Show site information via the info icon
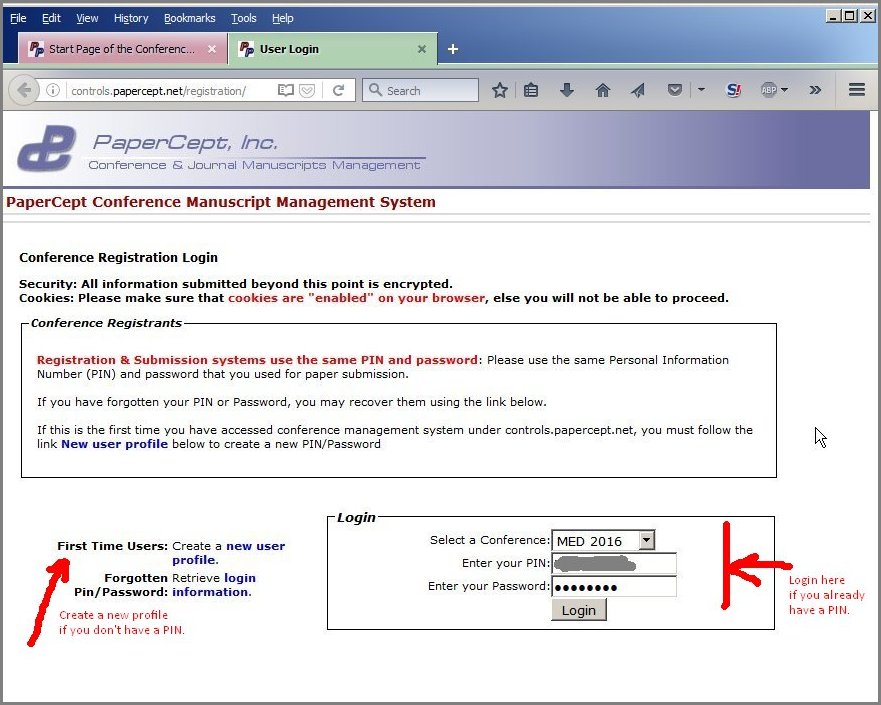 pos(53,90)
